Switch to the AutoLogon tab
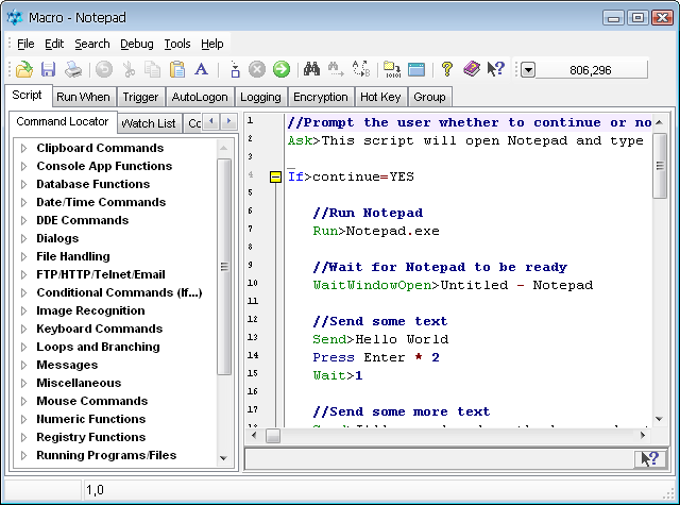 200,97
